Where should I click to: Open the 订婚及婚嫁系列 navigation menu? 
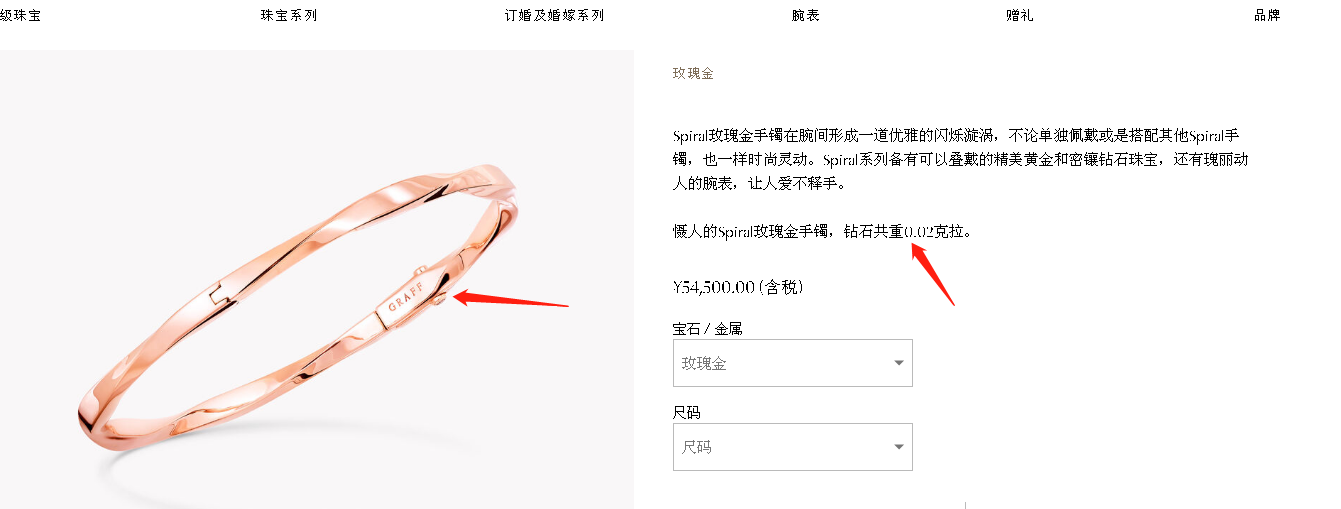click(x=554, y=16)
